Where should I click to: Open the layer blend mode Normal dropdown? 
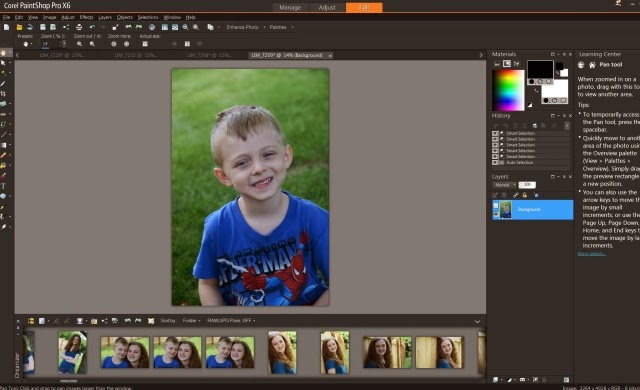(504, 185)
